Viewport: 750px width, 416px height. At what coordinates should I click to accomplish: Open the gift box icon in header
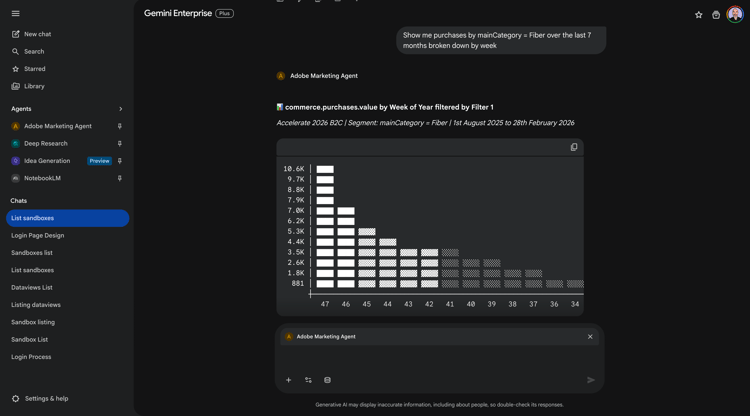click(716, 15)
